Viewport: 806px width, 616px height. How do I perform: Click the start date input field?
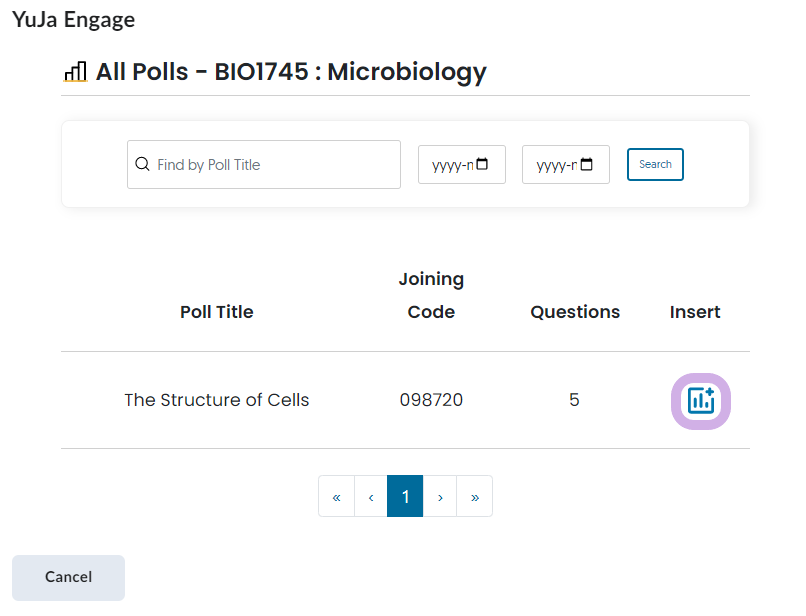462,165
